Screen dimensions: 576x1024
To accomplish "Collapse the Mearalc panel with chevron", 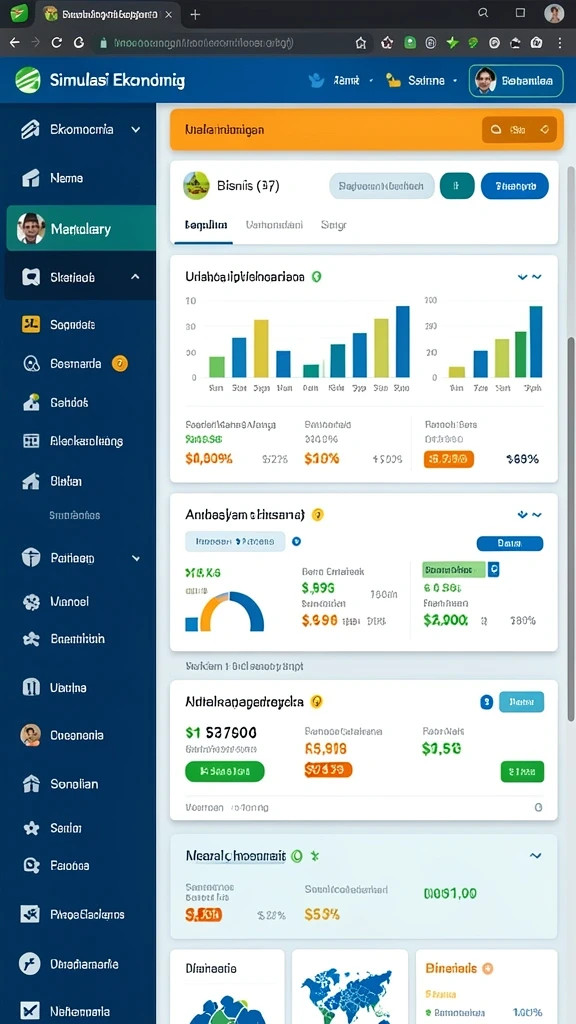I will coord(536,856).
